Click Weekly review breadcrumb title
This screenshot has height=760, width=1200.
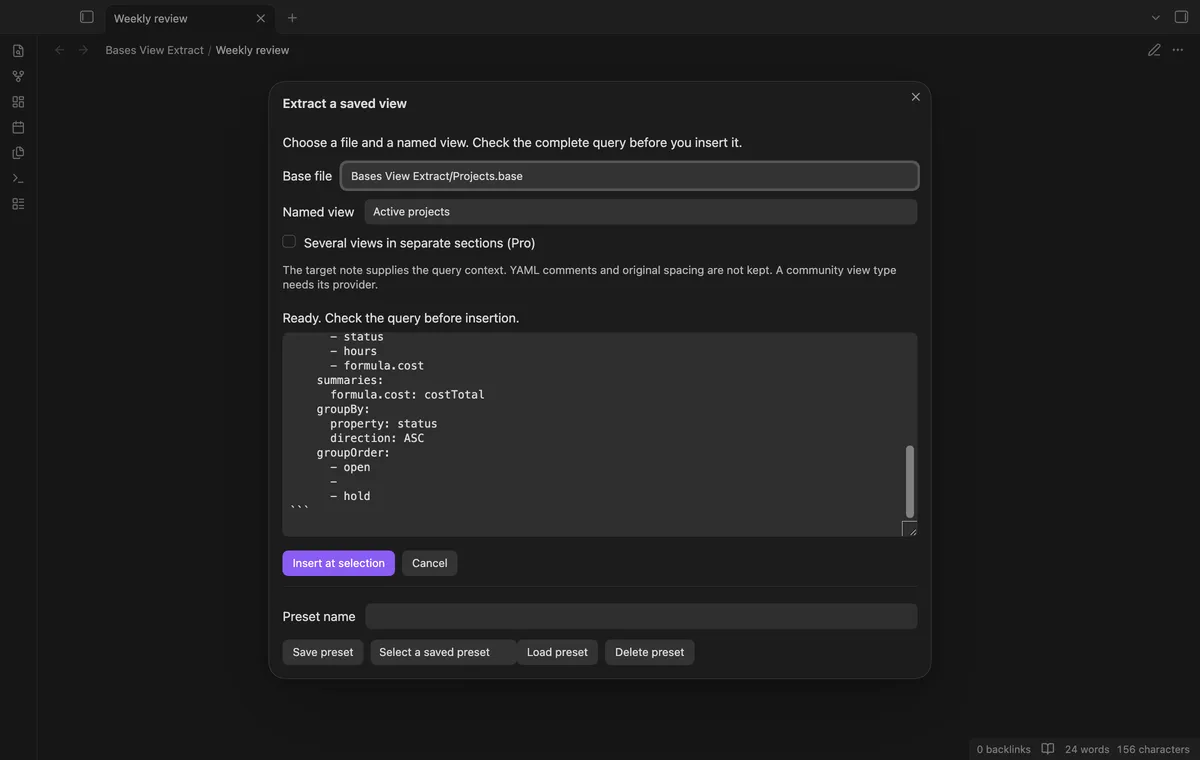click(x=252, y=50)
